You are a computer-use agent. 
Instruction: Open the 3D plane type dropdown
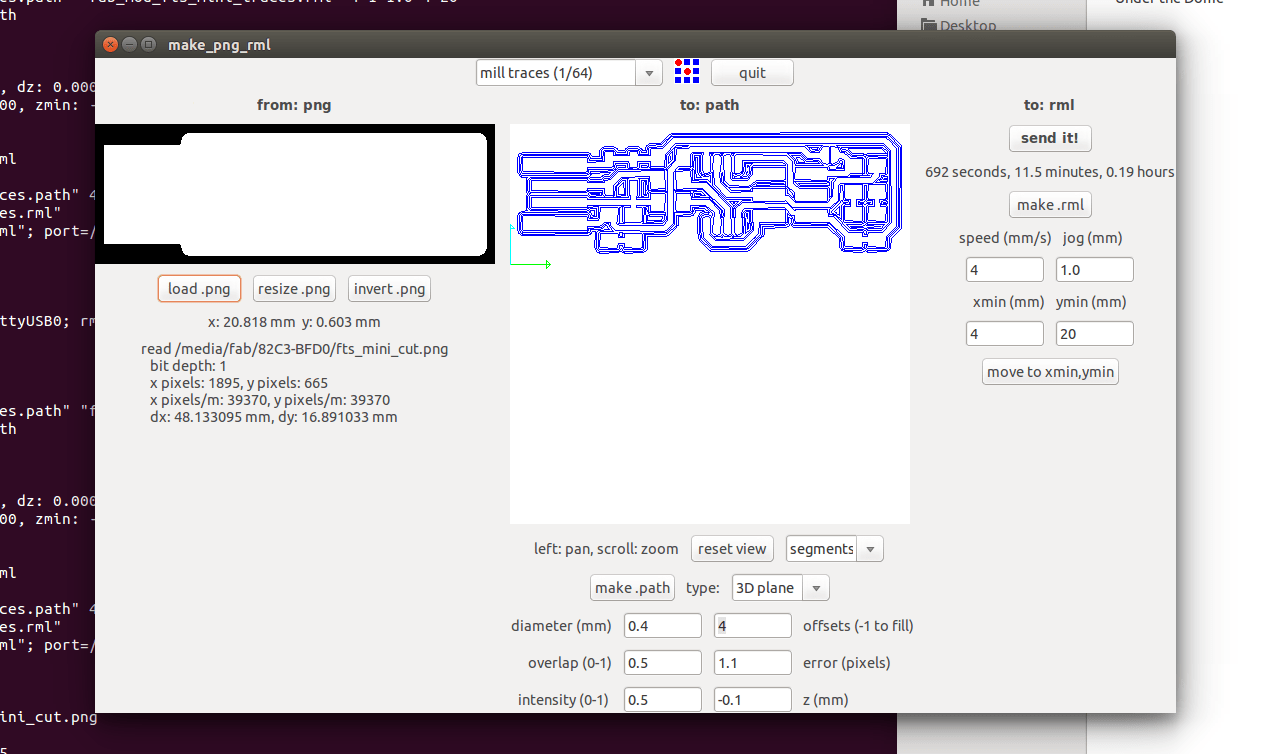point(780,588)
